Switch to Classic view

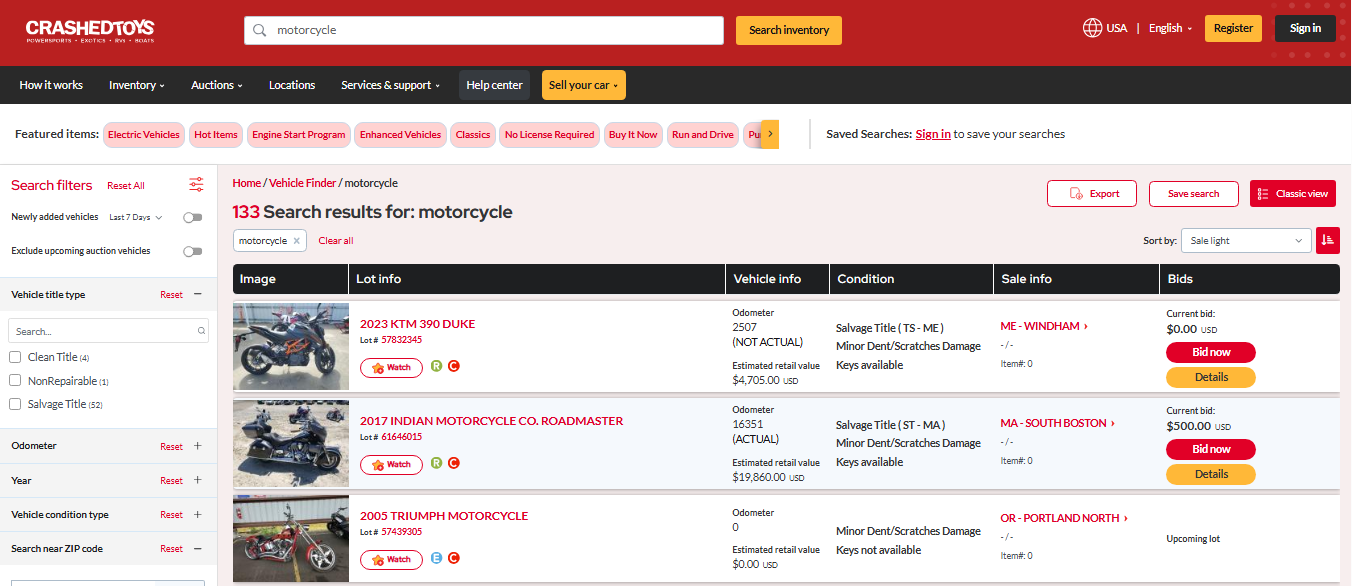(x=1293, y=194)
